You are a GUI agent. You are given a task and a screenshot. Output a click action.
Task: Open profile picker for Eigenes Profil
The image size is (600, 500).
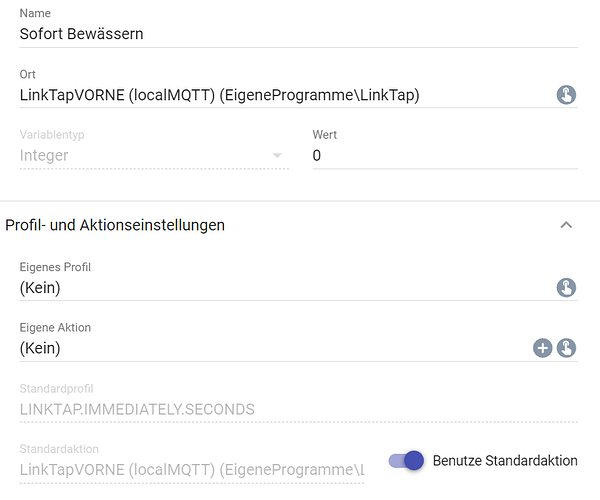click(566, 288)
